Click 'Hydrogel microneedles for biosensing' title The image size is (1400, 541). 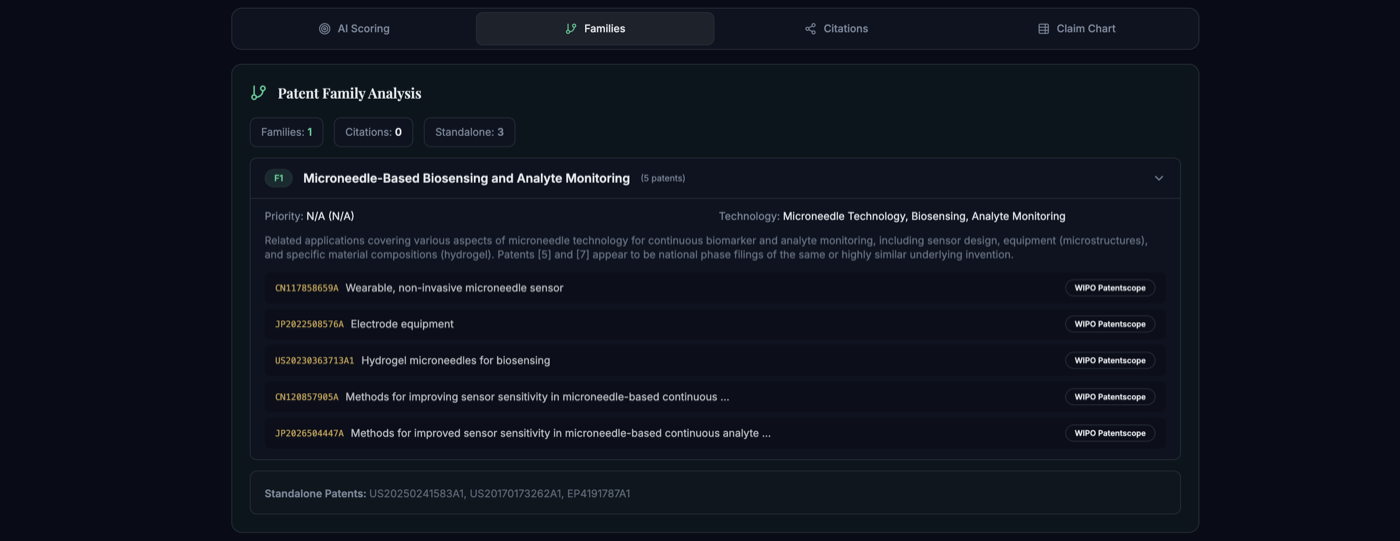click(455, 360)
